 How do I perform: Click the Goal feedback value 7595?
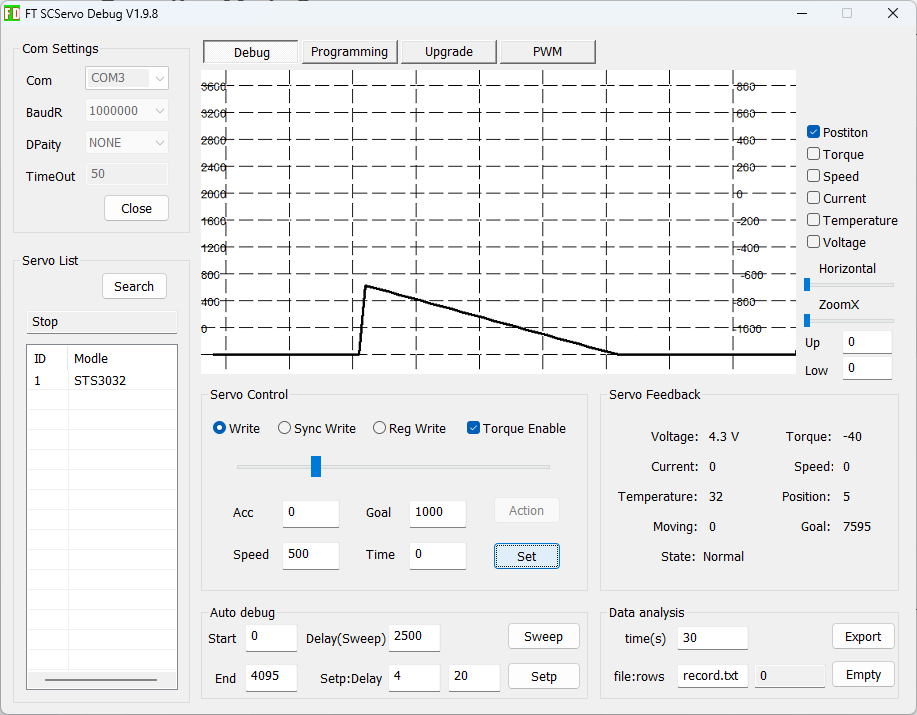tap(857, 526)
